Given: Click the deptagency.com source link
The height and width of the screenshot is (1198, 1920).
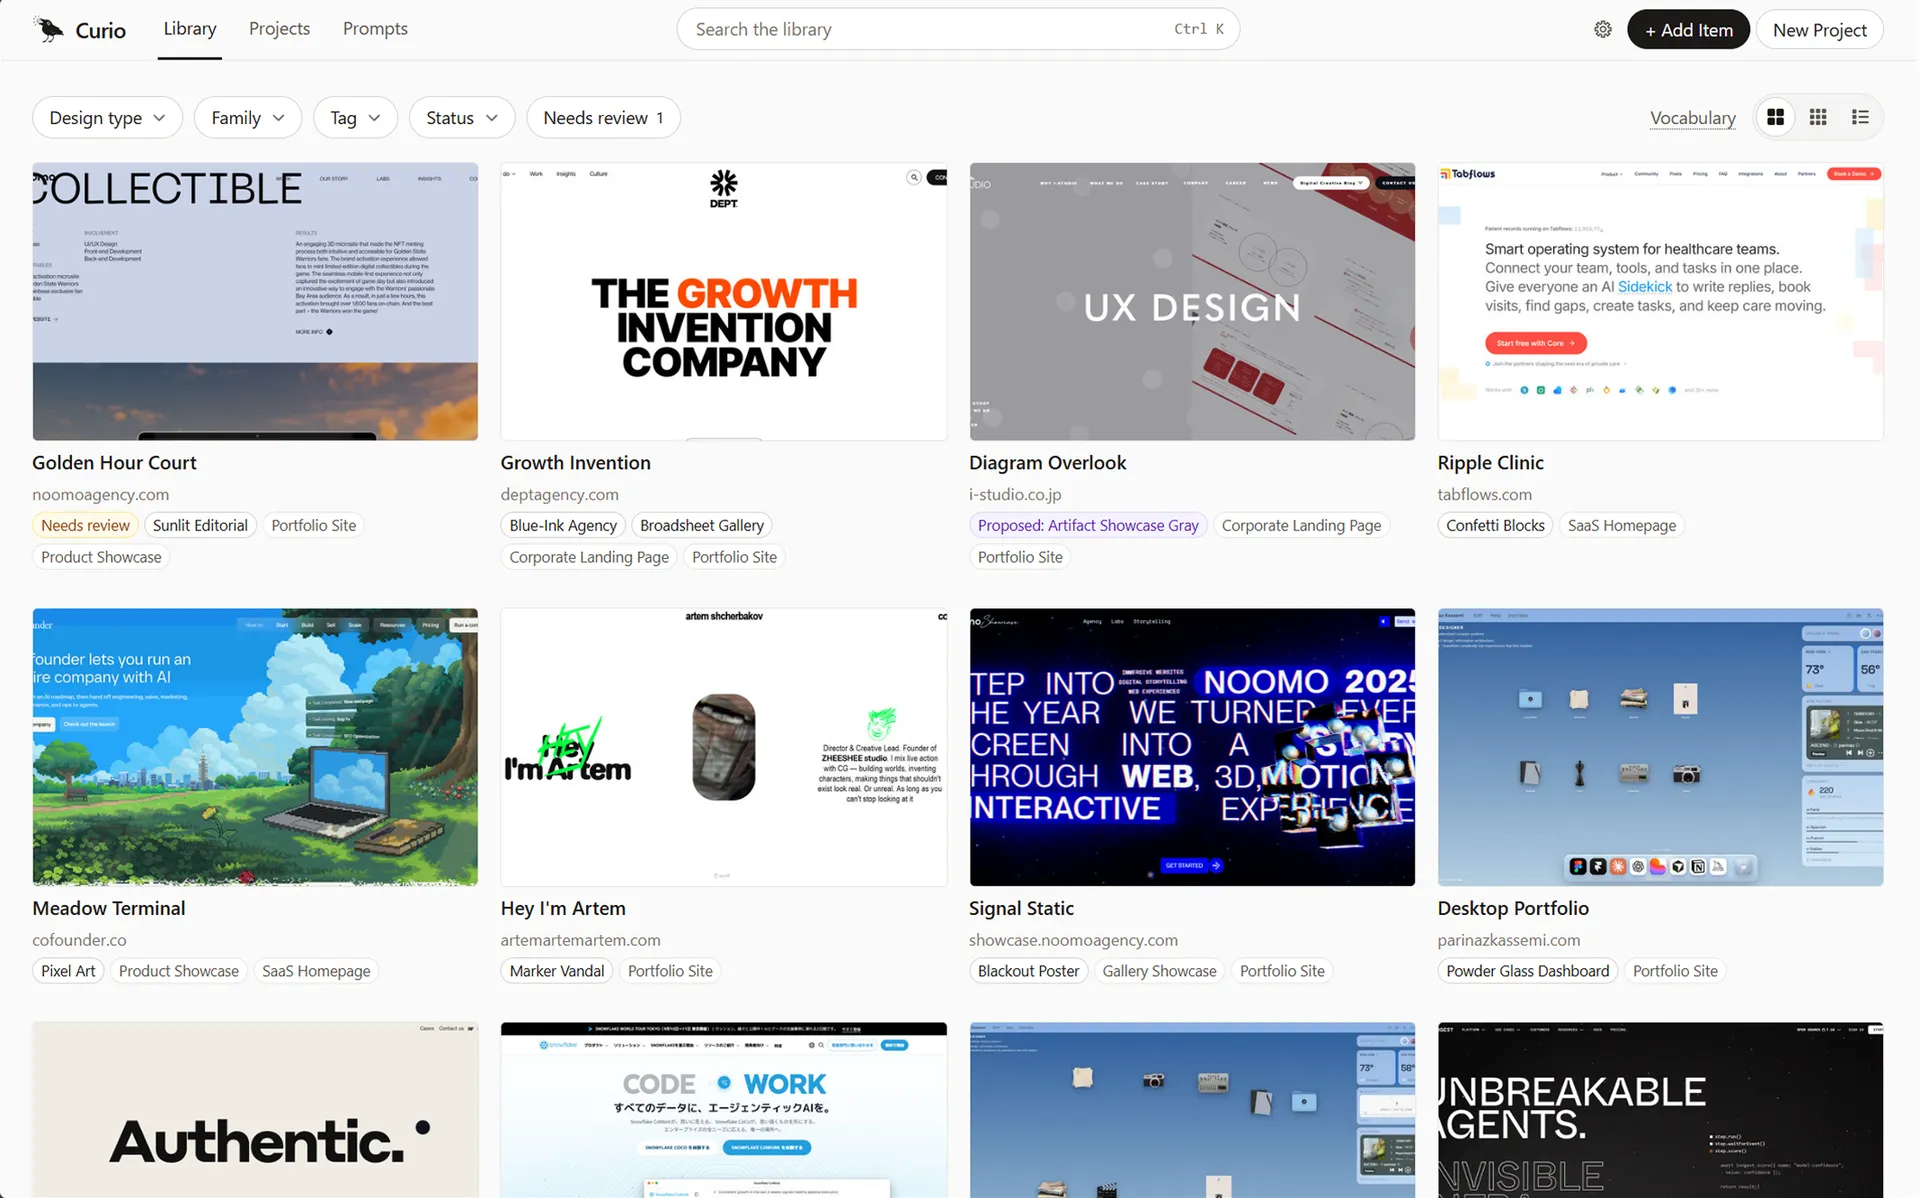Looking at the screenshot, I should click(x=559, y=494).
